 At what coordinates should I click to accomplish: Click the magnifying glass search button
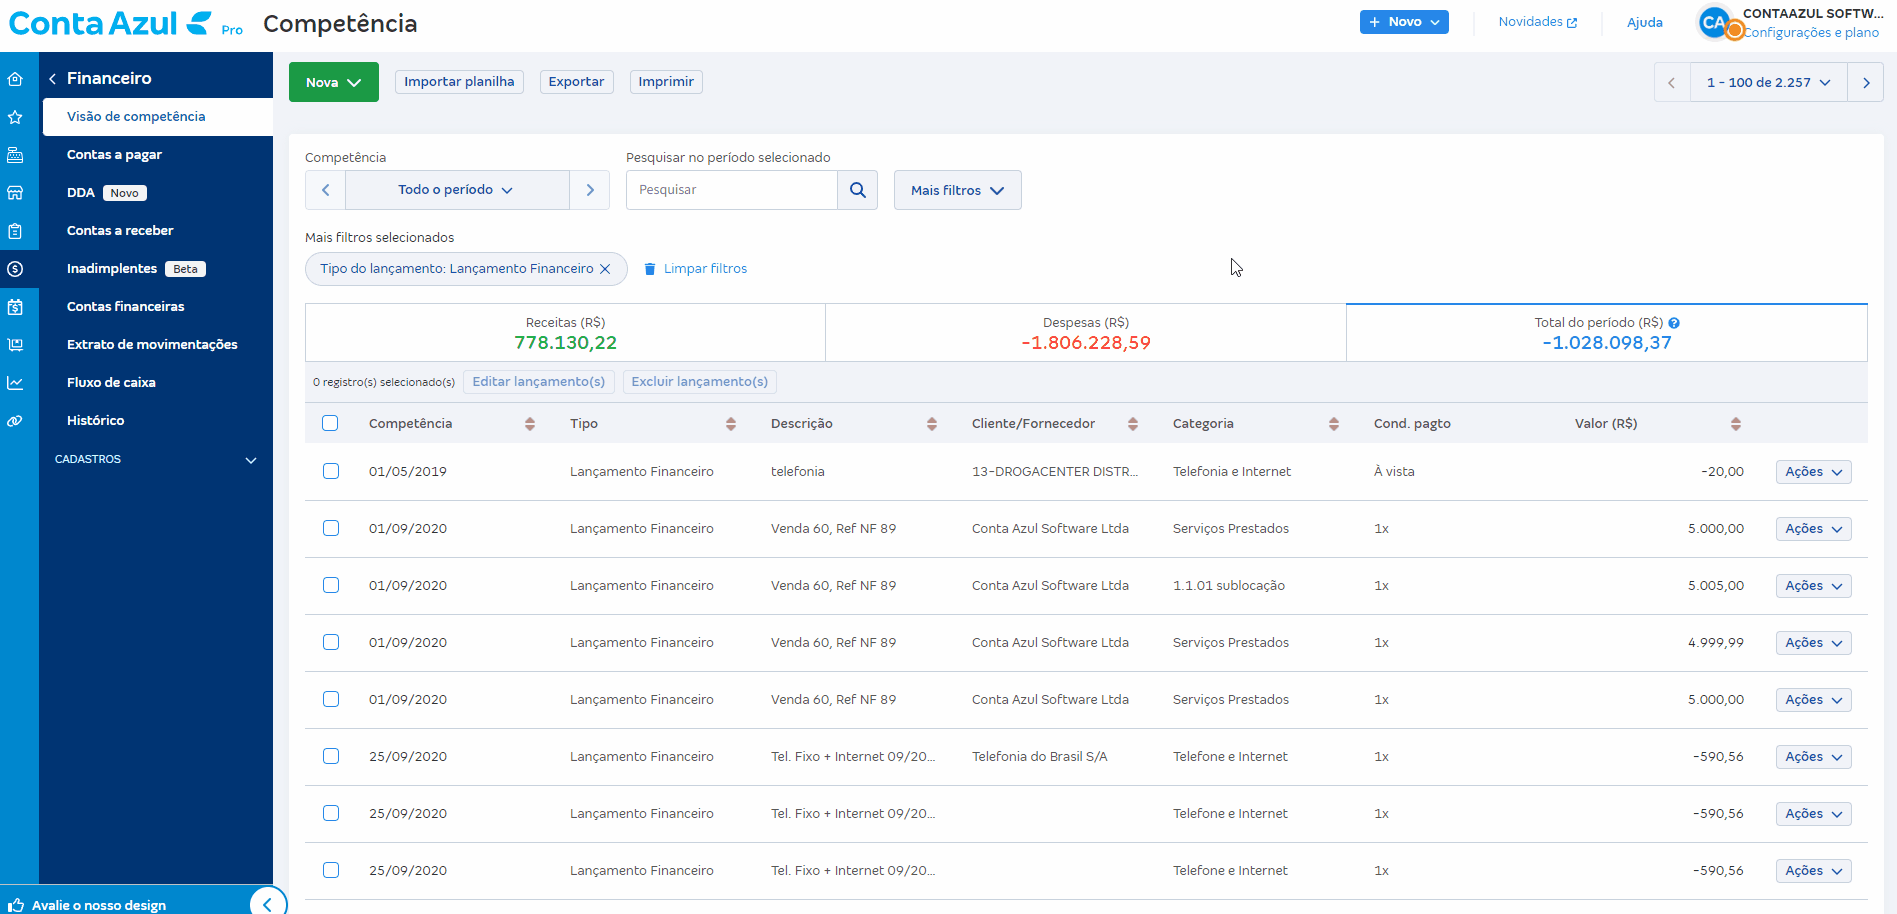(x=857, y=190)
